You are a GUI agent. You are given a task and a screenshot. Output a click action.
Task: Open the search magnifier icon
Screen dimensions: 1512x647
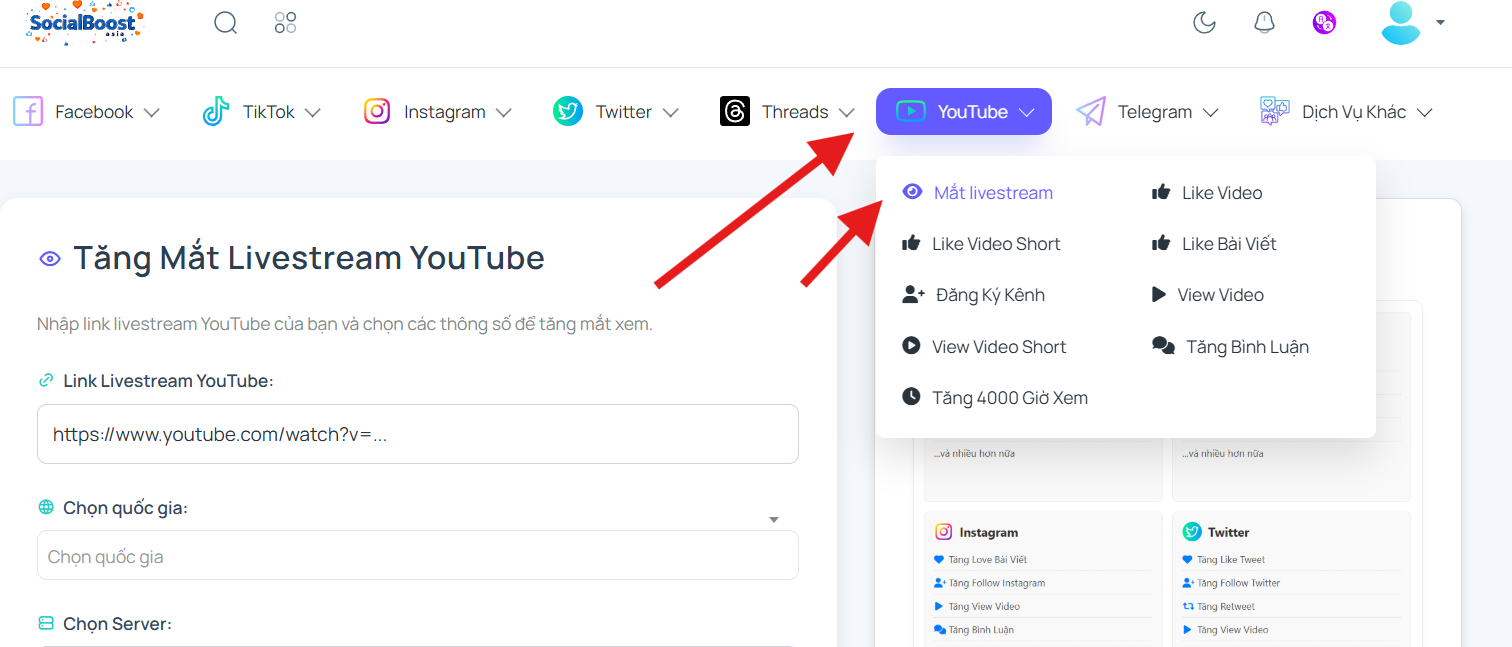[x=226, y=22]
